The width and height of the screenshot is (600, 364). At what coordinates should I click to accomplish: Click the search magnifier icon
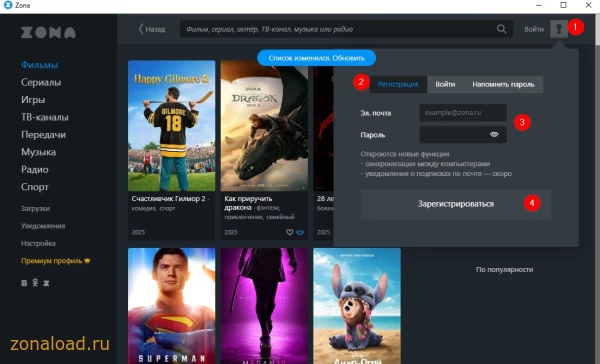pyautogui.click(x=501, y=29)
